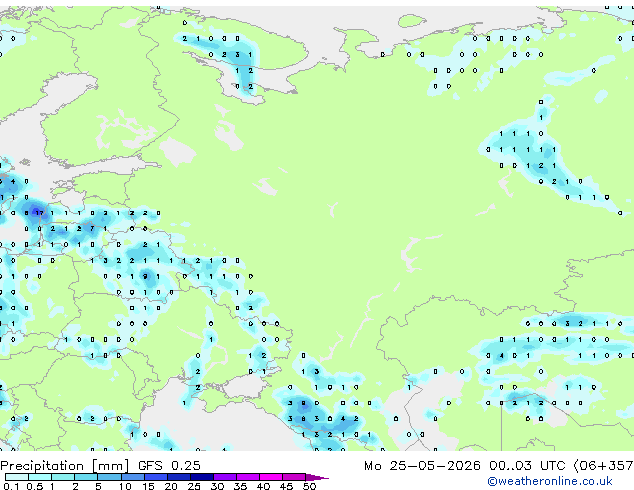Click the 20 to 25 mm dark blue swatch
This screenshot has width=634, height=490.
[178, 477]
